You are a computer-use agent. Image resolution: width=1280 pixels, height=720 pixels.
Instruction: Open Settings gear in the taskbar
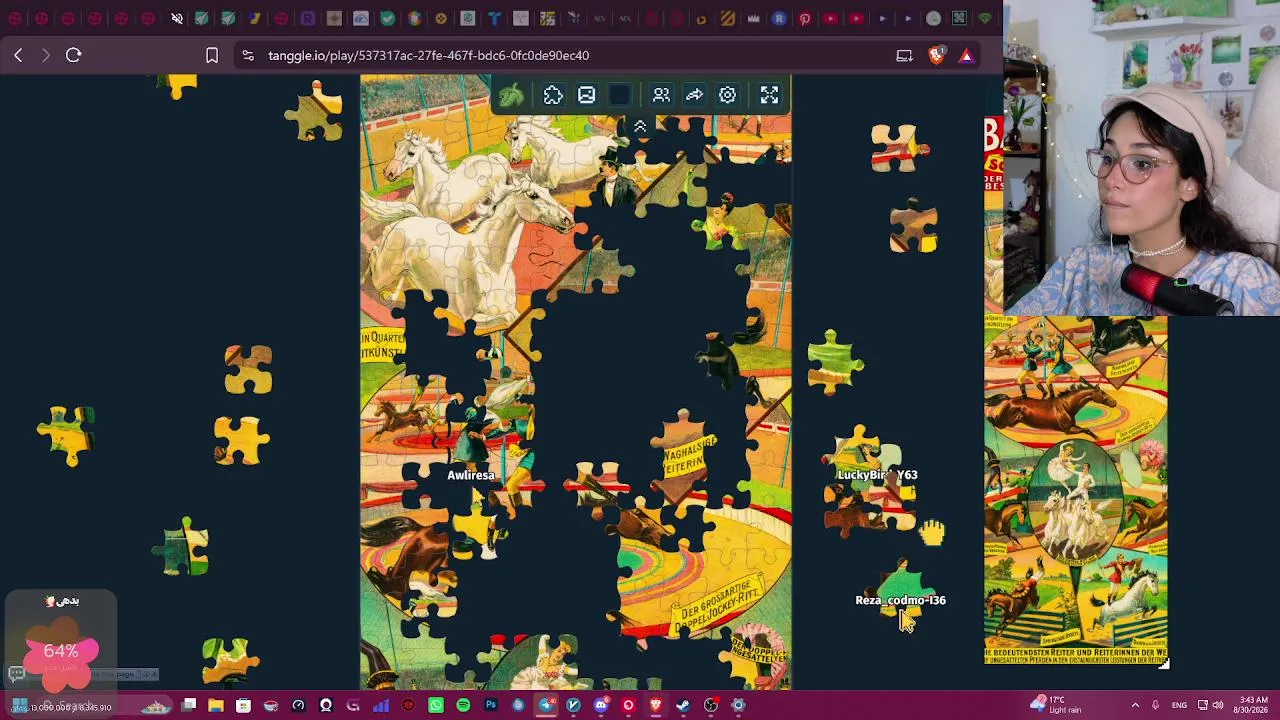point(738,705)
